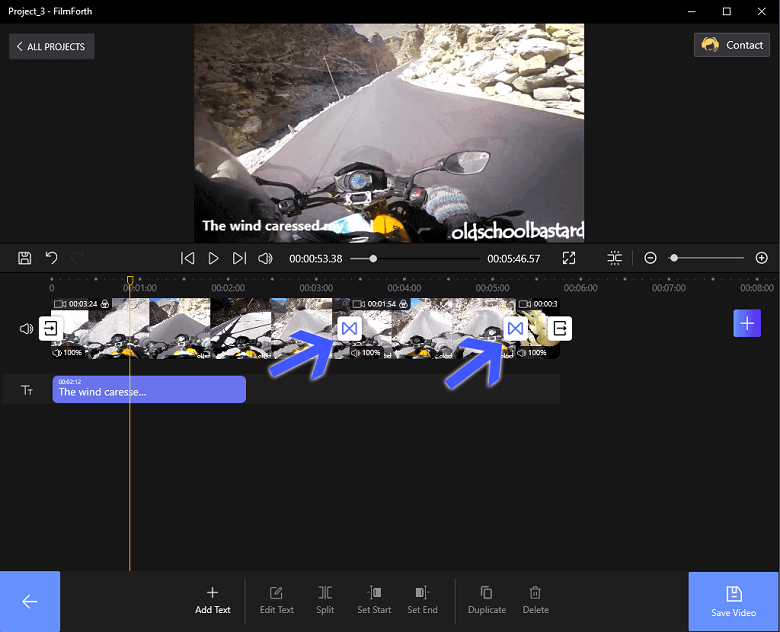This screenshot has height=632, width=780.
Task: Click the 00:07:00 ruler label
Action: click(669, 288)
